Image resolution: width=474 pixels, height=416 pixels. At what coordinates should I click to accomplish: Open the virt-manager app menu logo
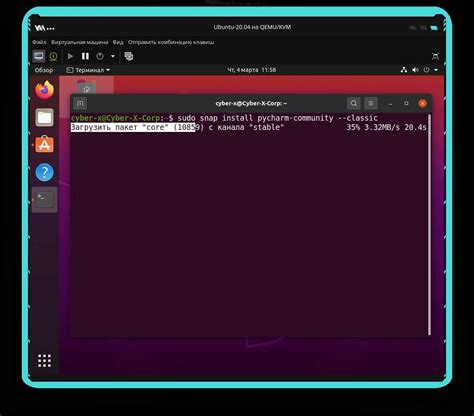pos(45,28)
